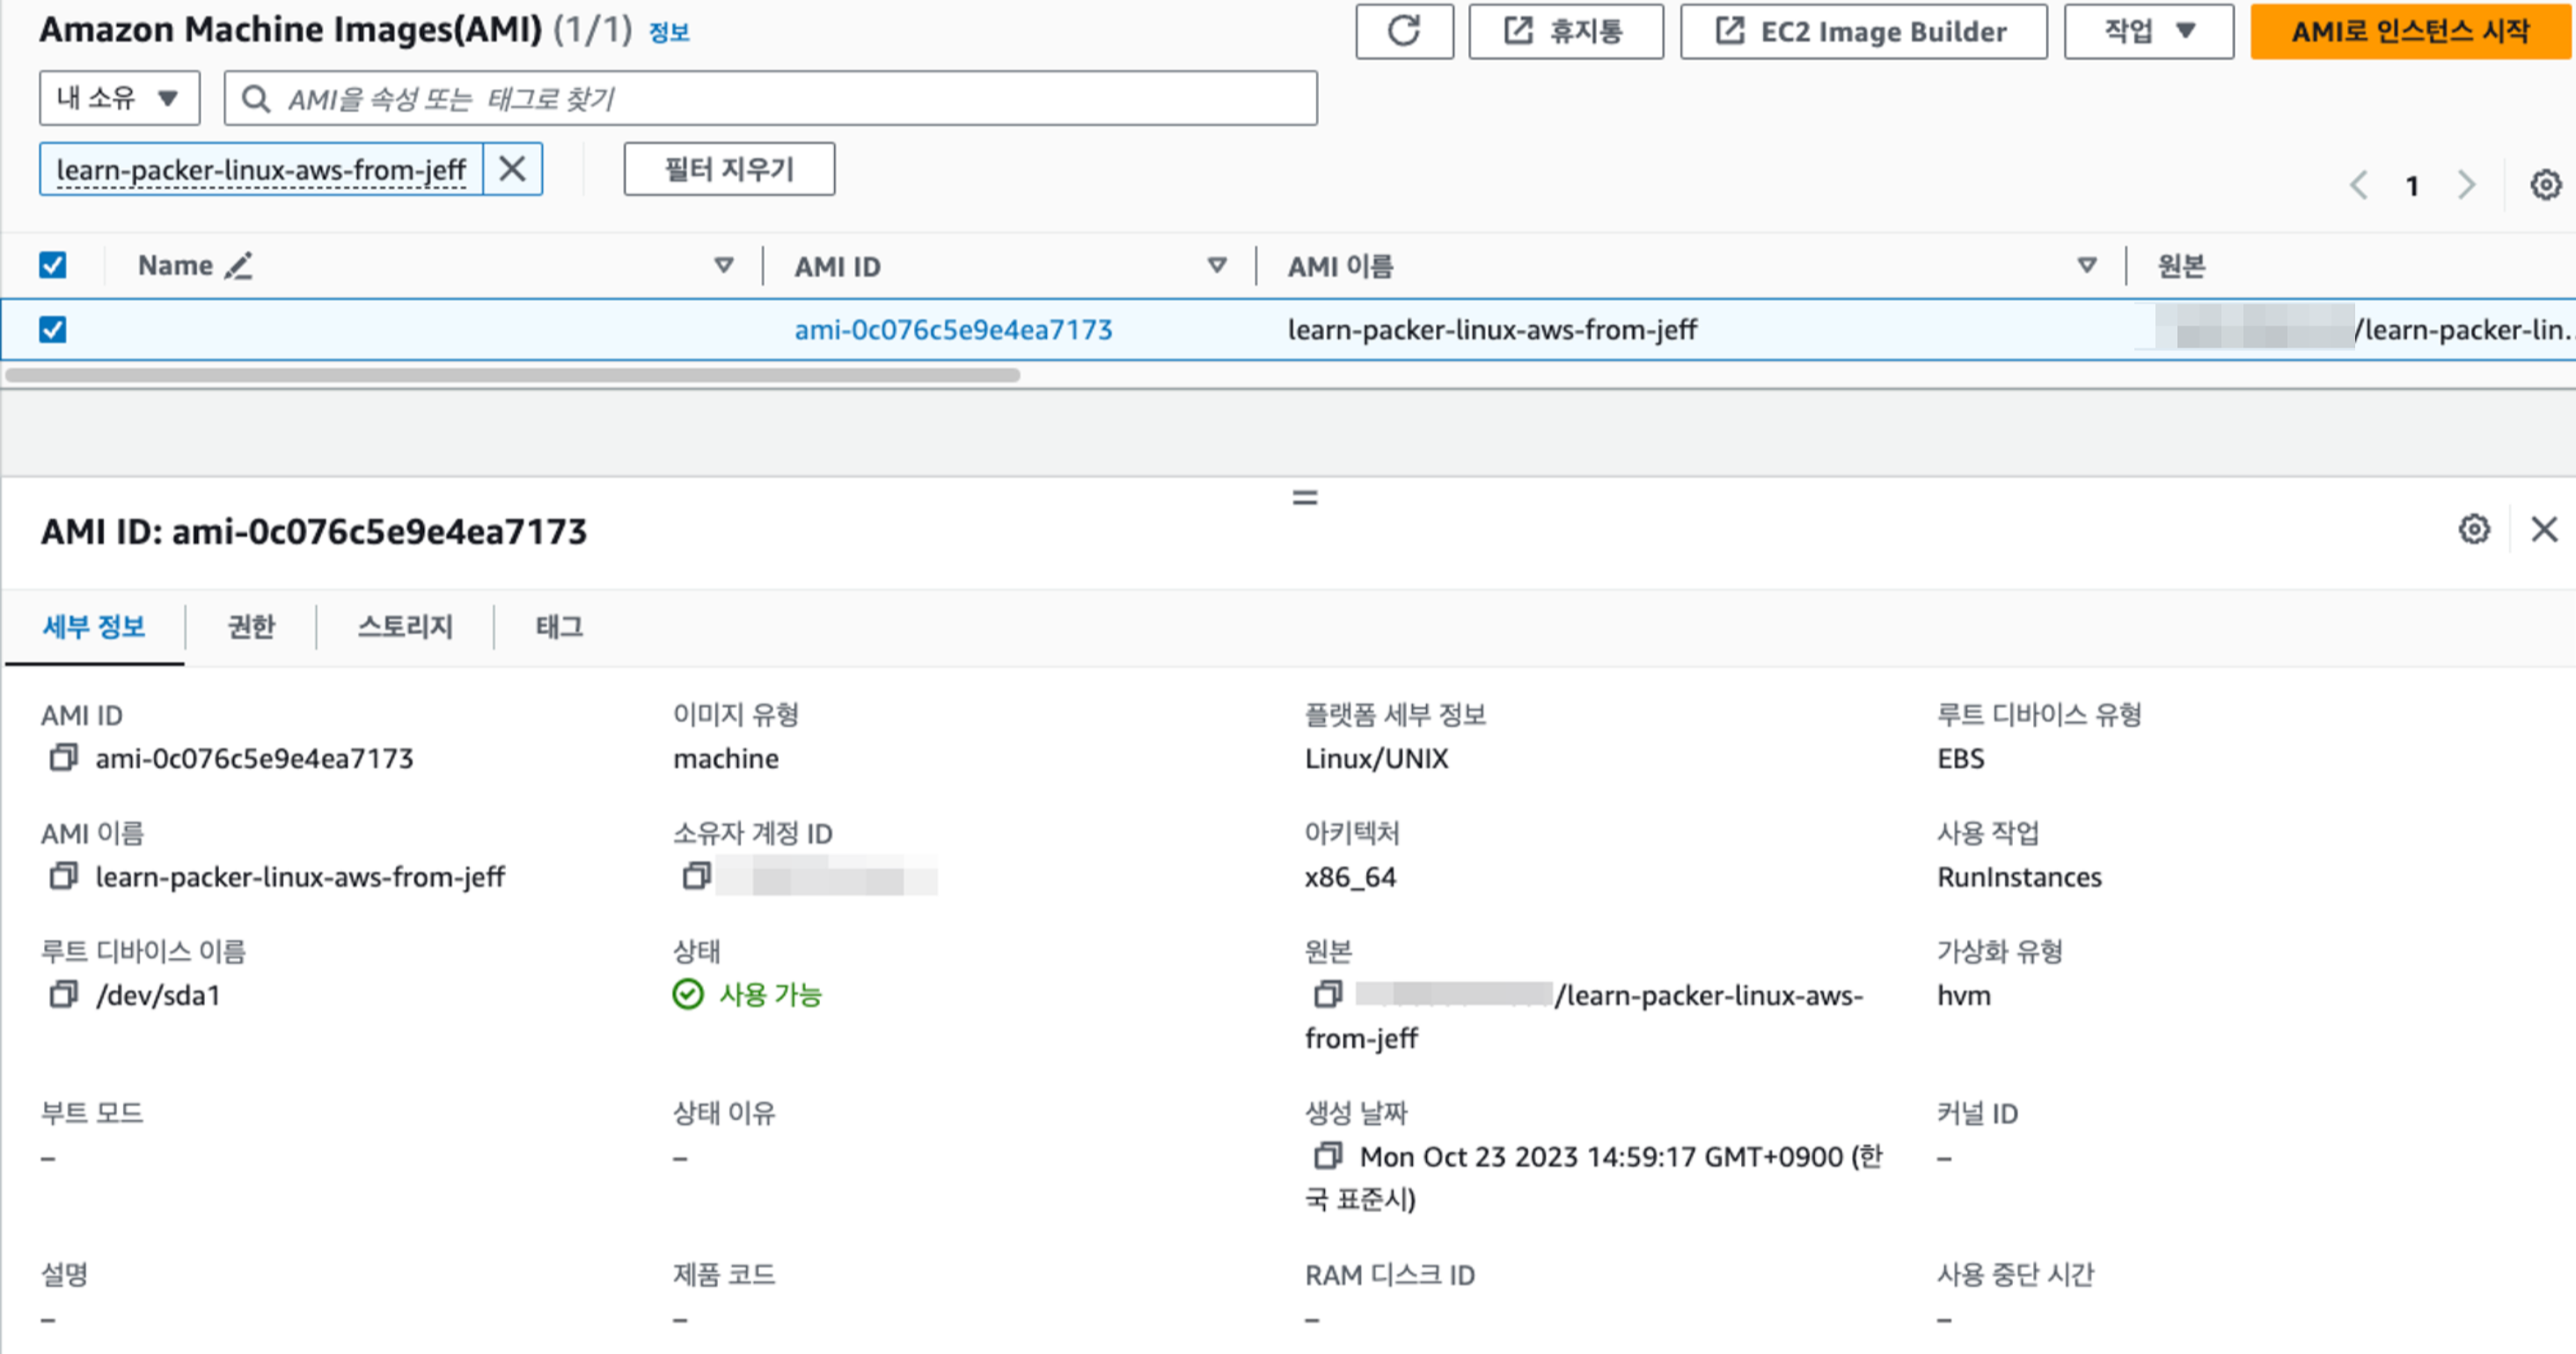
Task: Click the horizontal table scrollbar
Action: tap(512, 375)
